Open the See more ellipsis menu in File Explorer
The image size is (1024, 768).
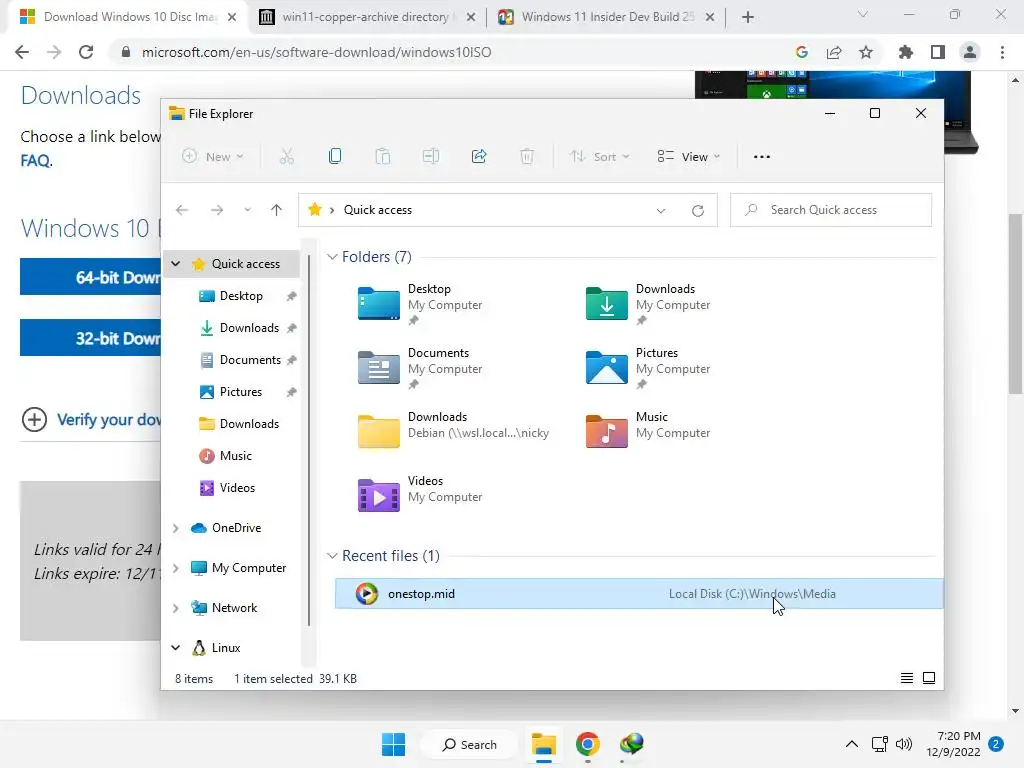761,157
